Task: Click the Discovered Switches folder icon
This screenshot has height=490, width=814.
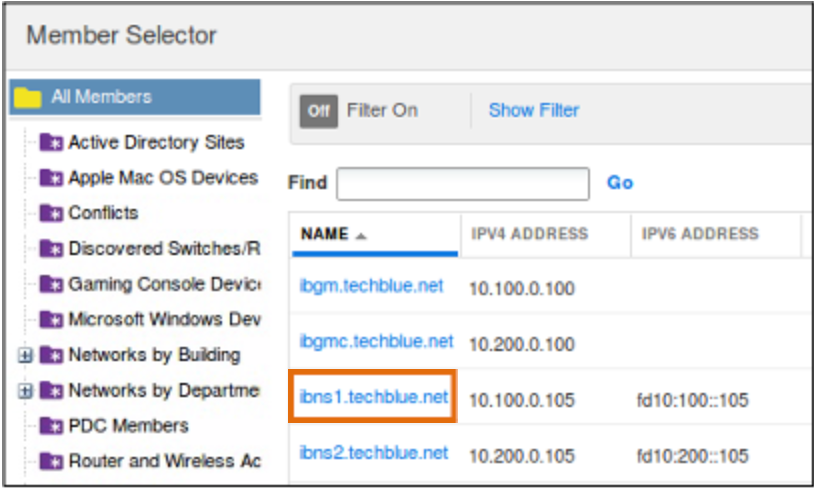Action: [x=51, y=249]
